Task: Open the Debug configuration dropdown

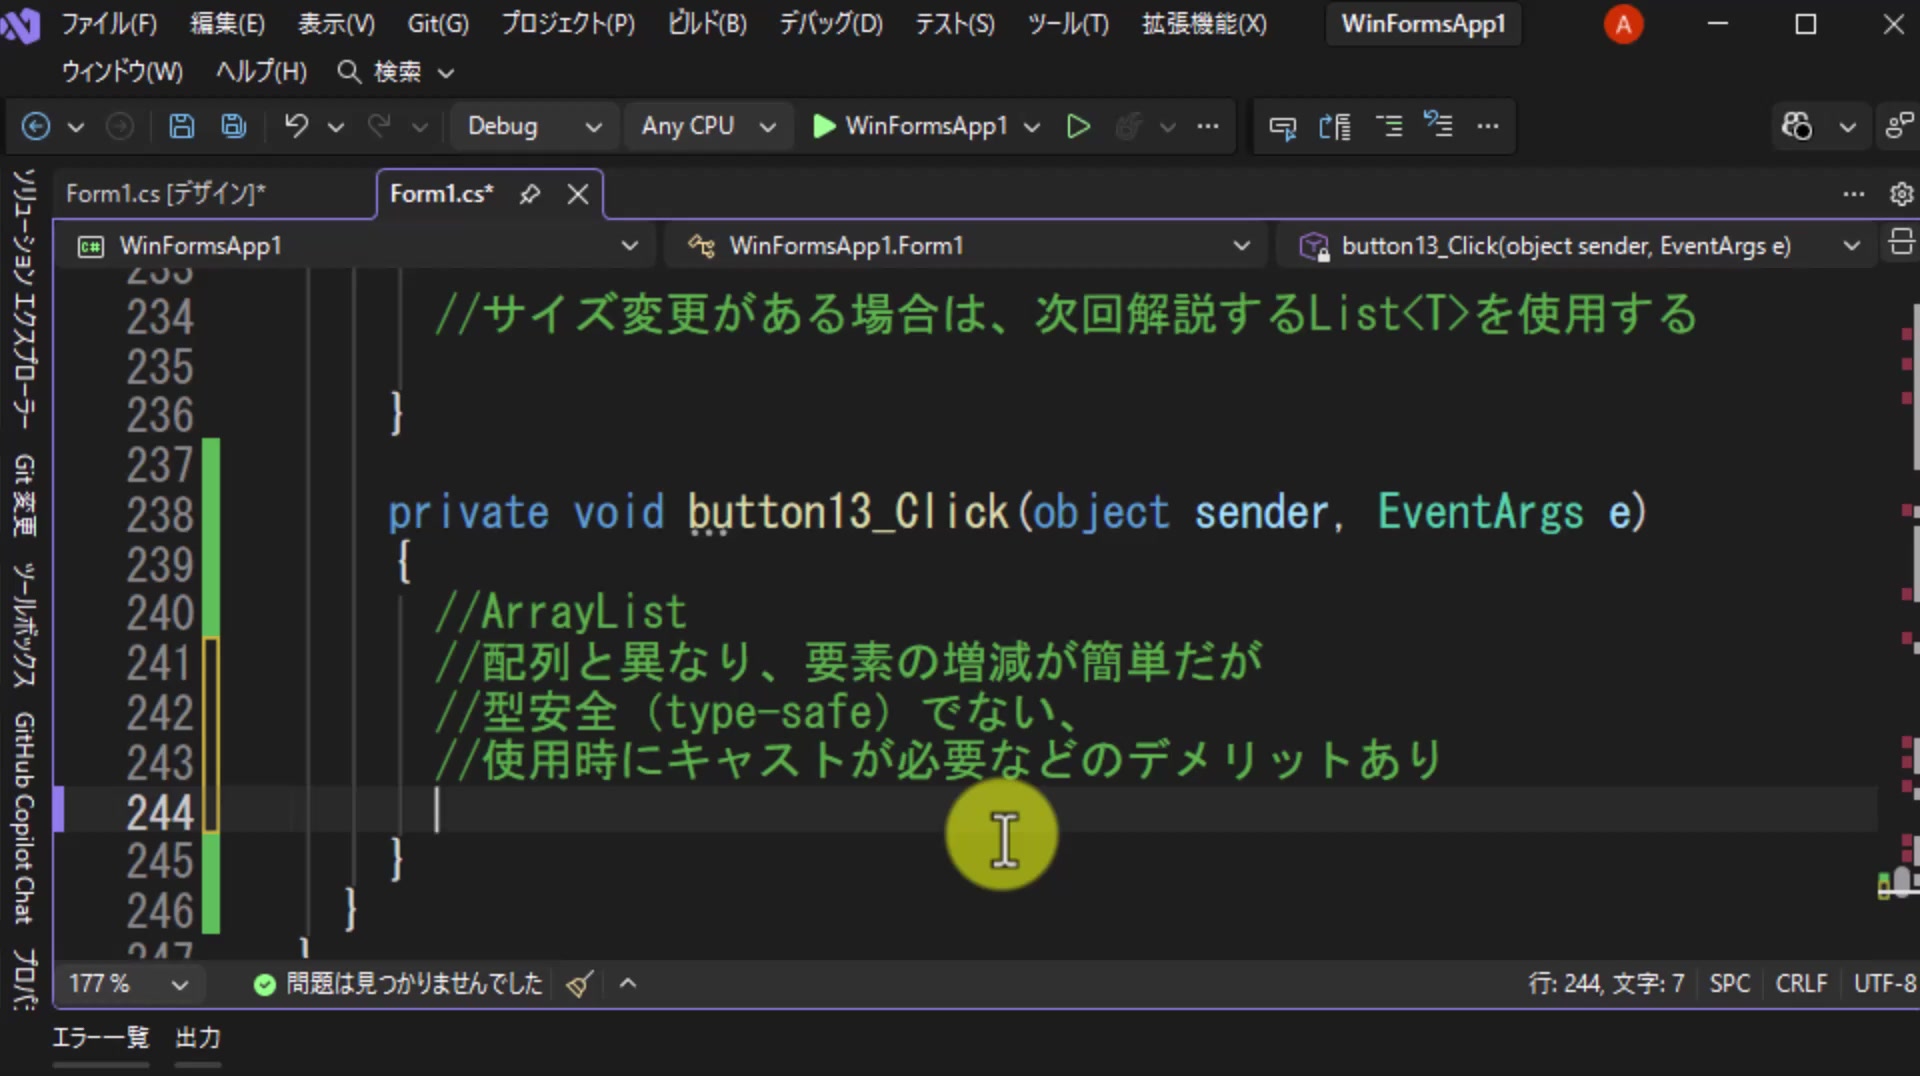Action: point(534,126)
